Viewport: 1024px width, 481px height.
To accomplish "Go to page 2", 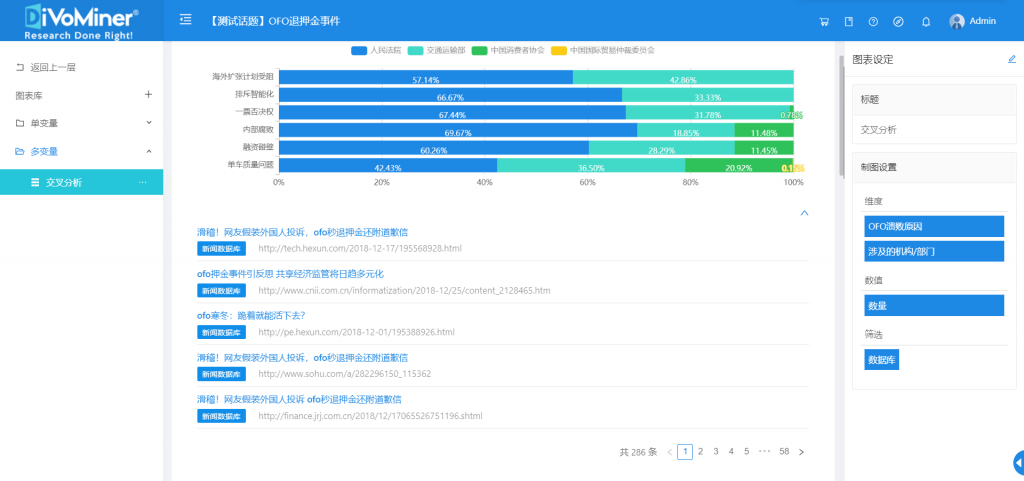I will [x=700, y=452].
